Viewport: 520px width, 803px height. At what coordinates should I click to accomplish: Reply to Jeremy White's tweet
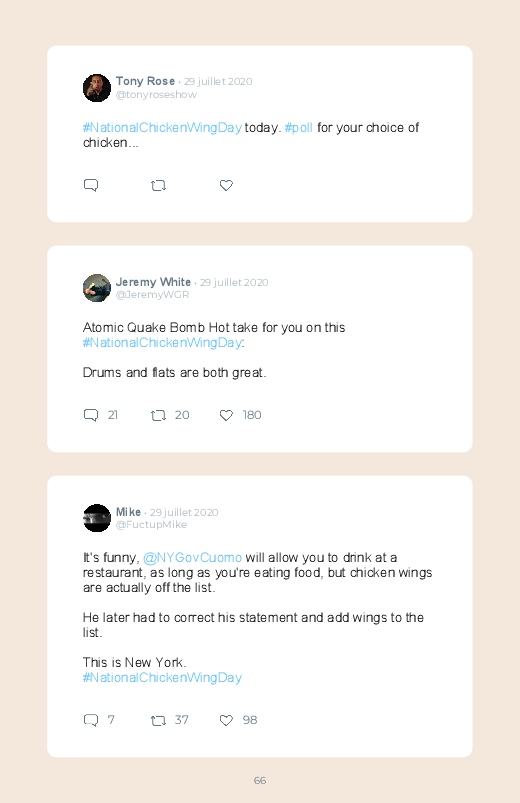point(91,415)
